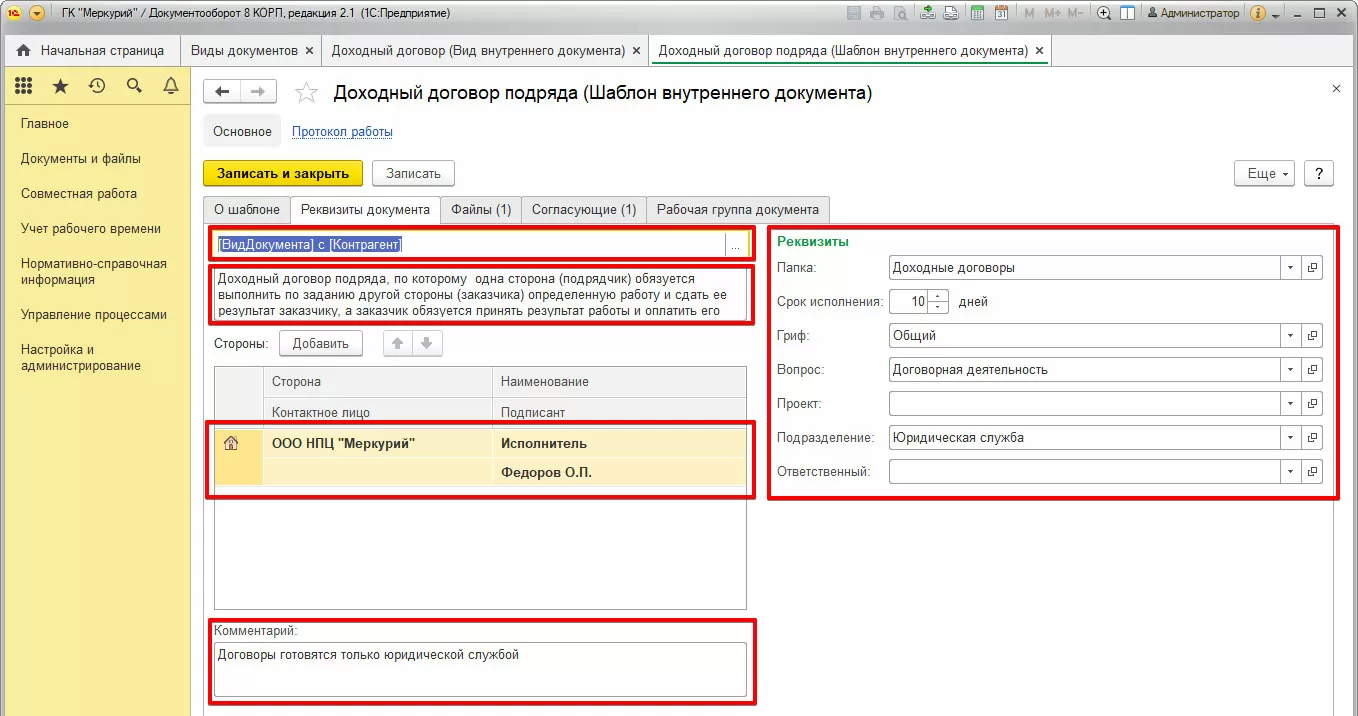The image size is (1358, 716).
Task: Click the Записать и закрыть button
Action: point(283,173)
